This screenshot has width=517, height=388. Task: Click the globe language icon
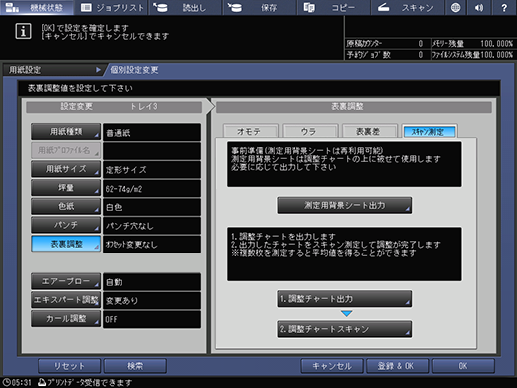tap(455, 7)
